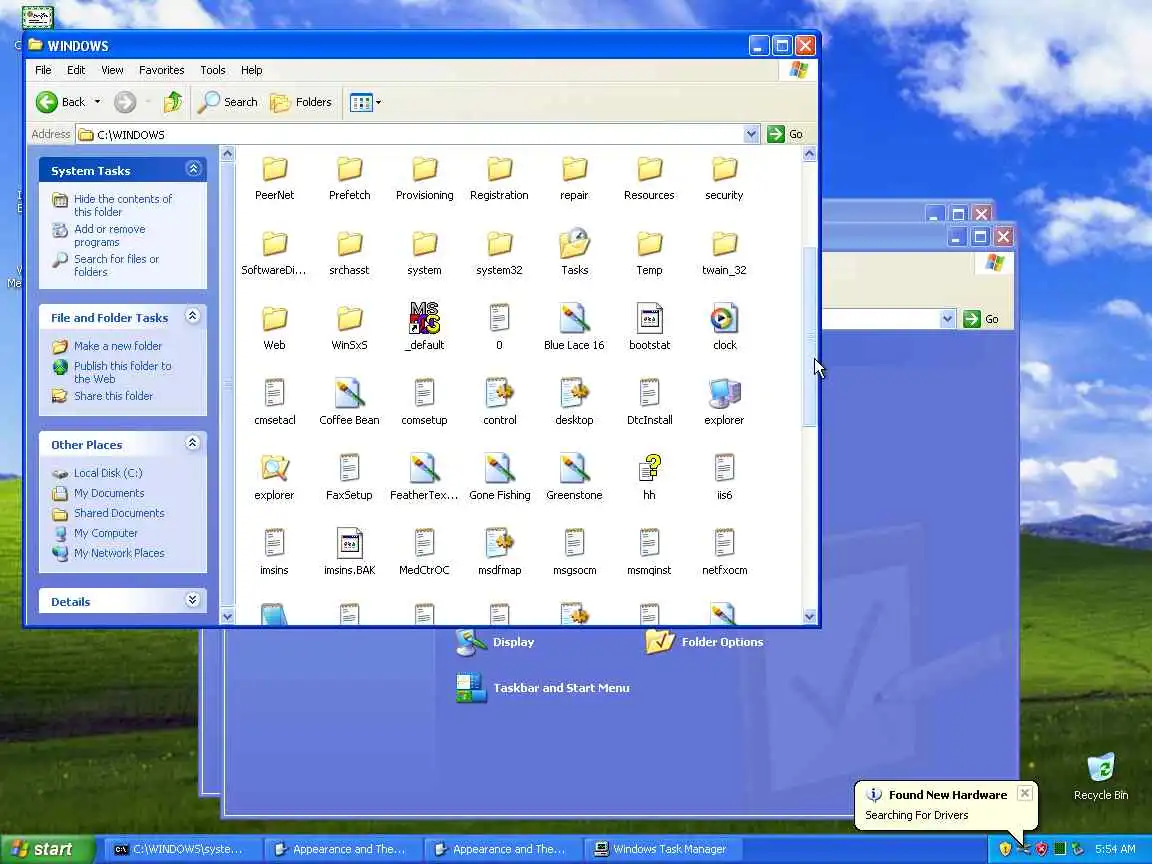Collapse the Other Places panel
Screen dimensions: 1152x864
192,442
